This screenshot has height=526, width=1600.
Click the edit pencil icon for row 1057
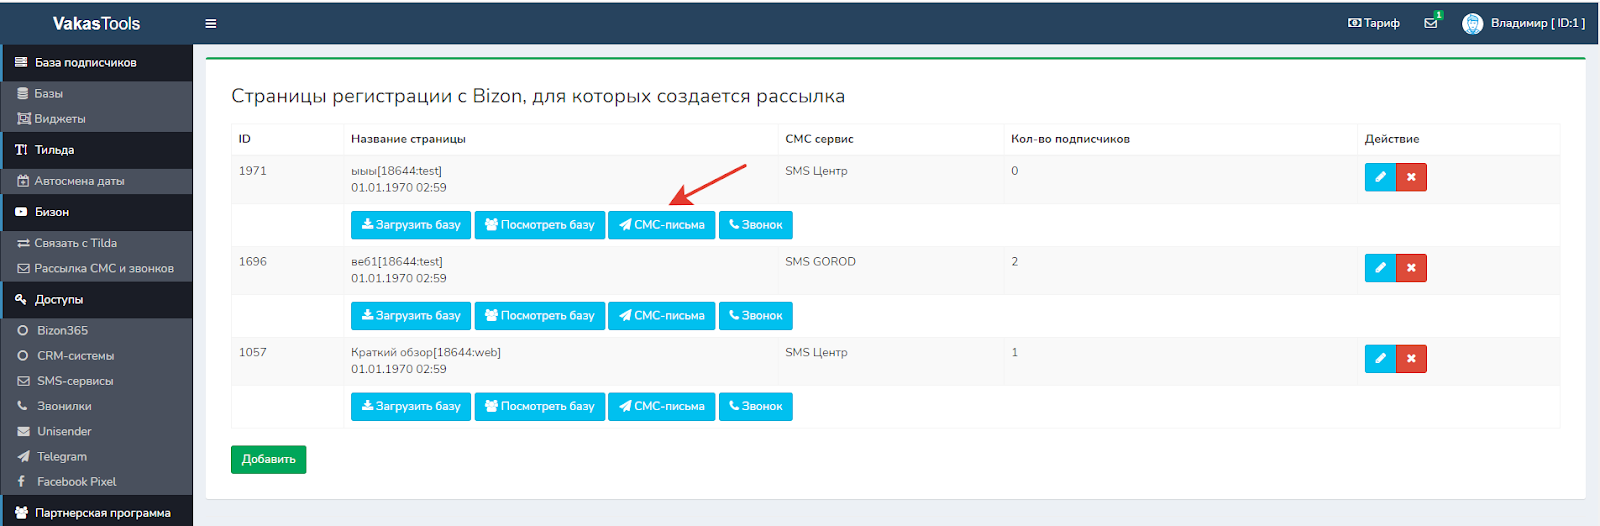point(1380,359)
